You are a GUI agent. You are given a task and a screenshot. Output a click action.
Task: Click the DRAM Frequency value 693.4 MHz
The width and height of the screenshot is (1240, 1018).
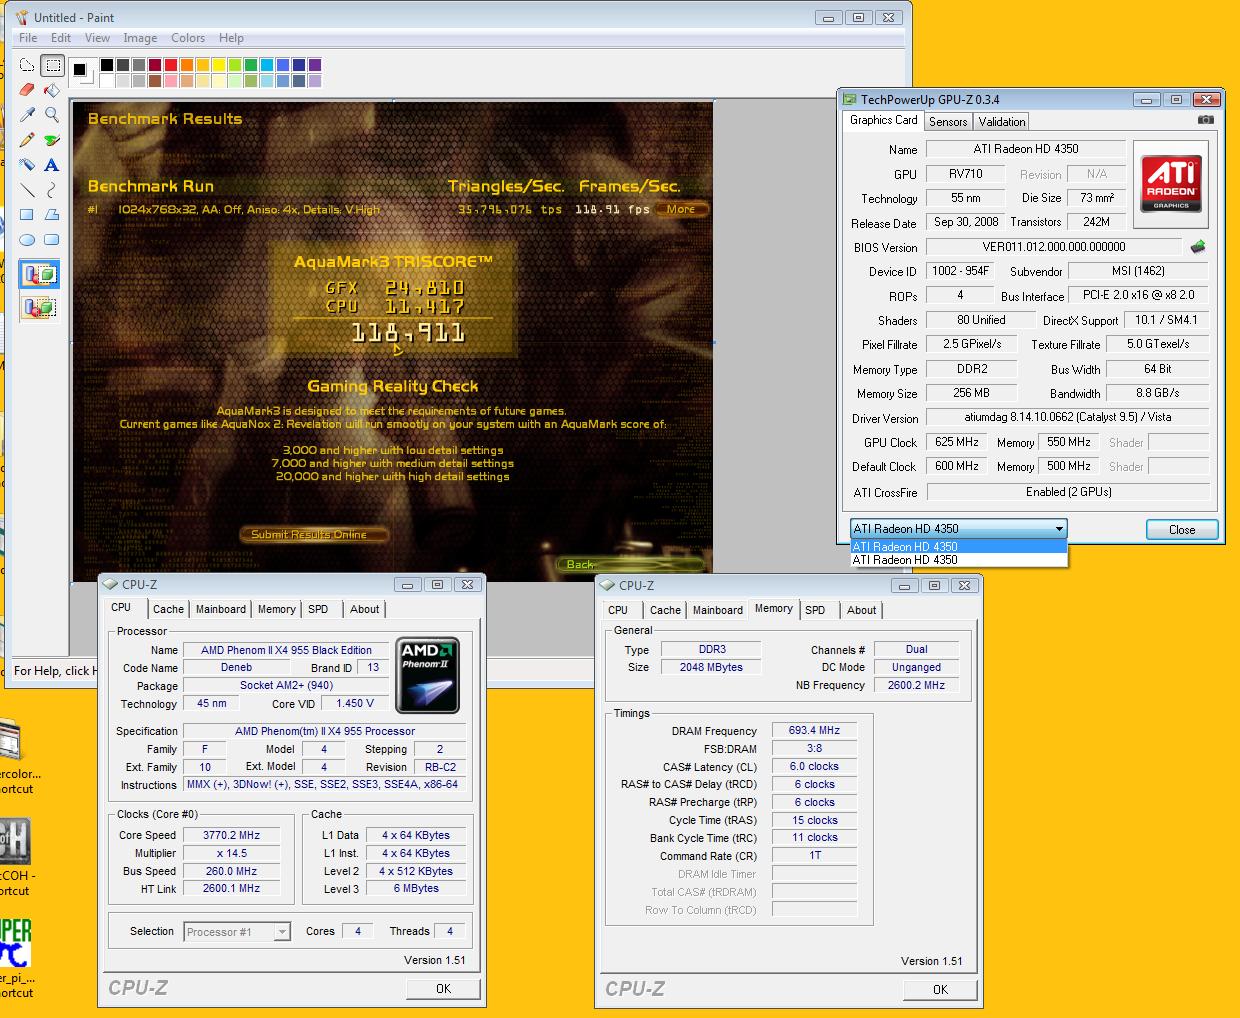(x=814, y=731)
